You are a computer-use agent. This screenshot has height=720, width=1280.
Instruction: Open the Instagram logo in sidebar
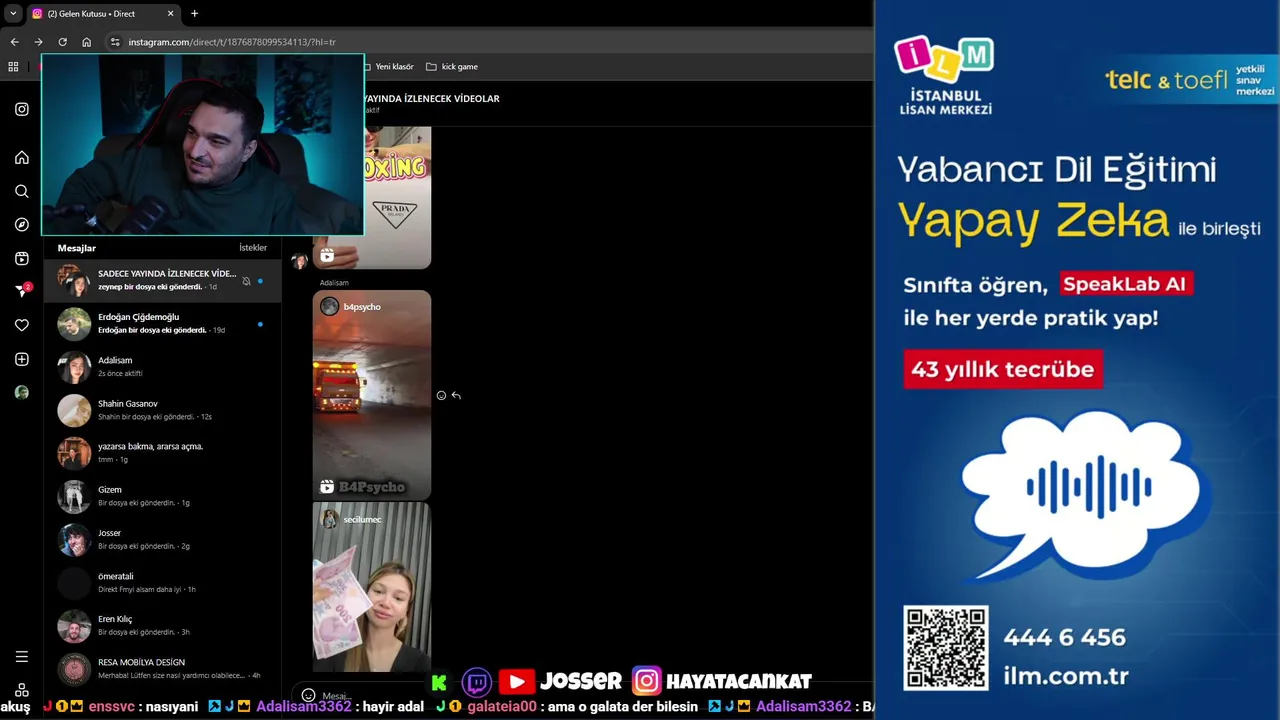[22, 109]
